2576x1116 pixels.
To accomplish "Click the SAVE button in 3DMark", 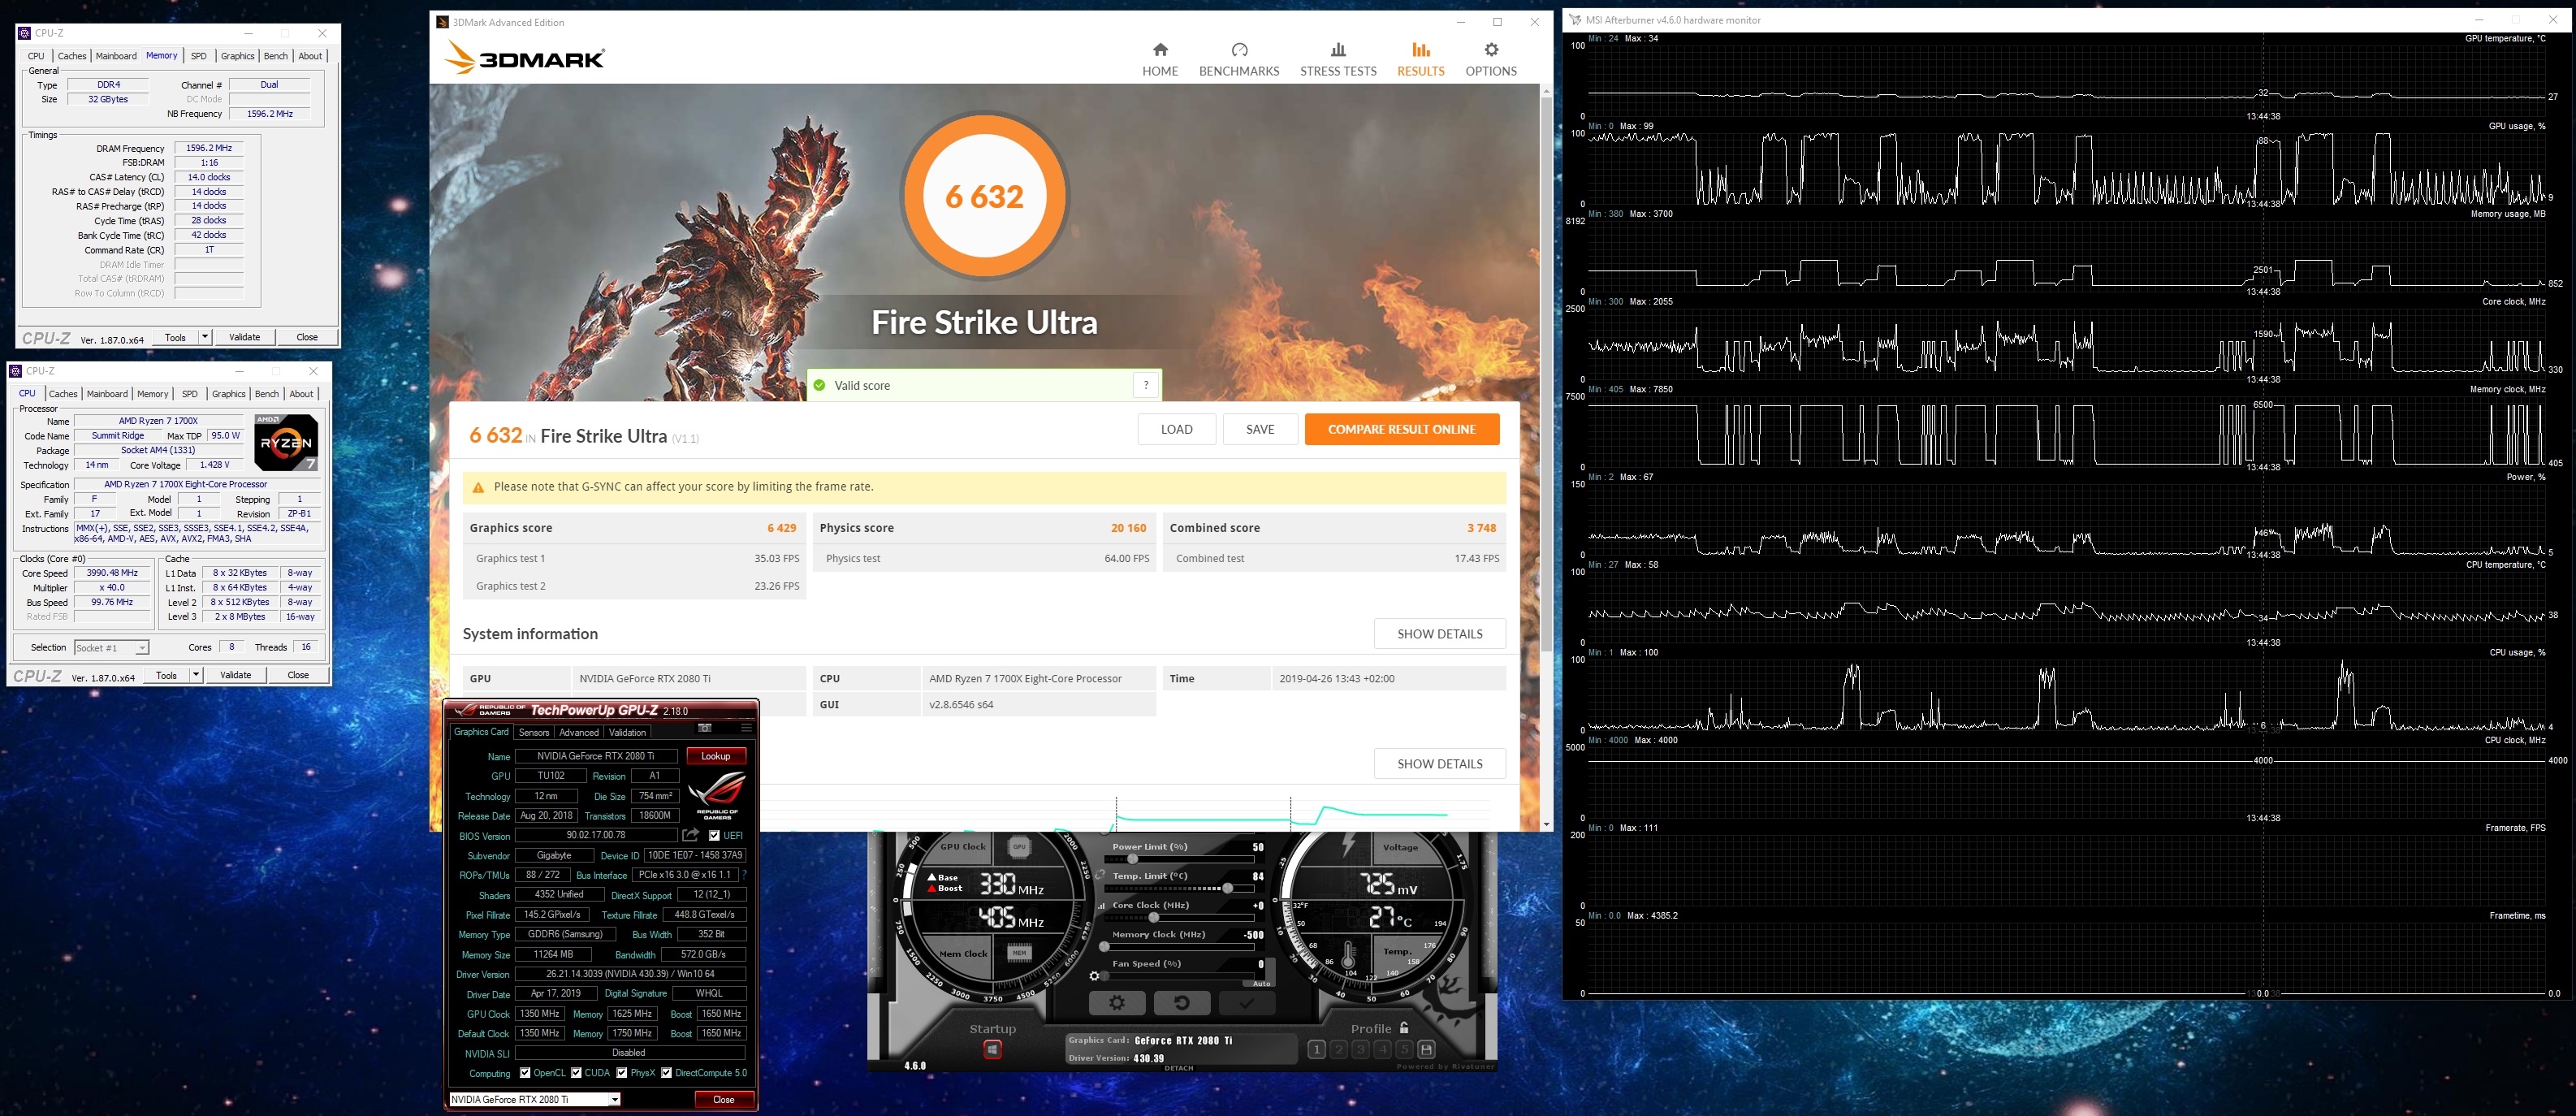I will [x=1260, y=429].
